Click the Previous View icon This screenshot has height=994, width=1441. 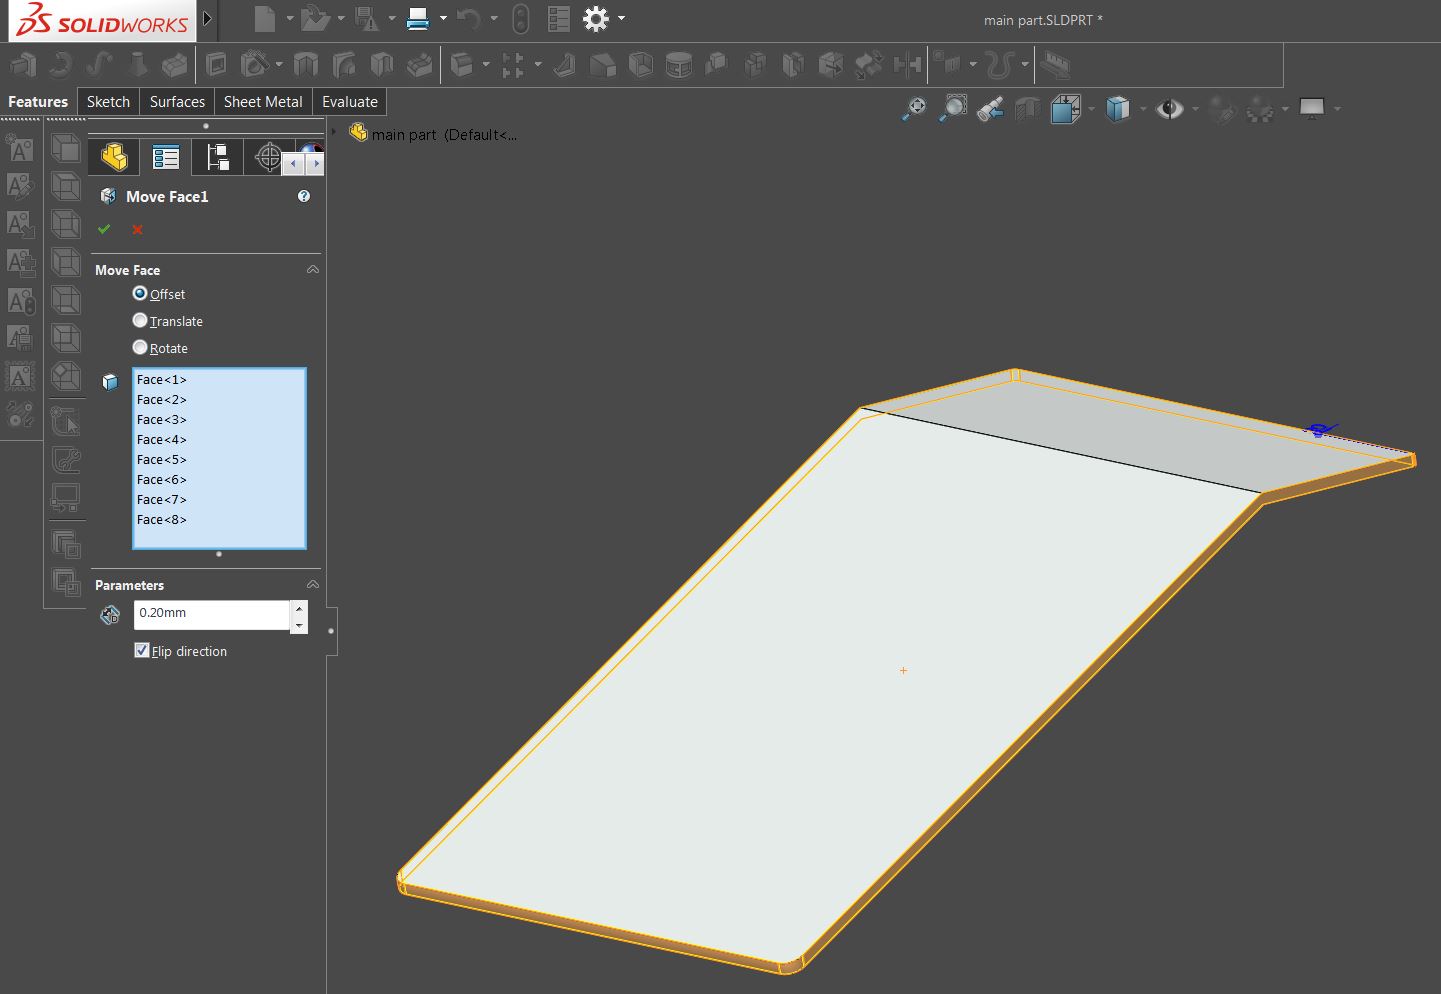point(990,108)
